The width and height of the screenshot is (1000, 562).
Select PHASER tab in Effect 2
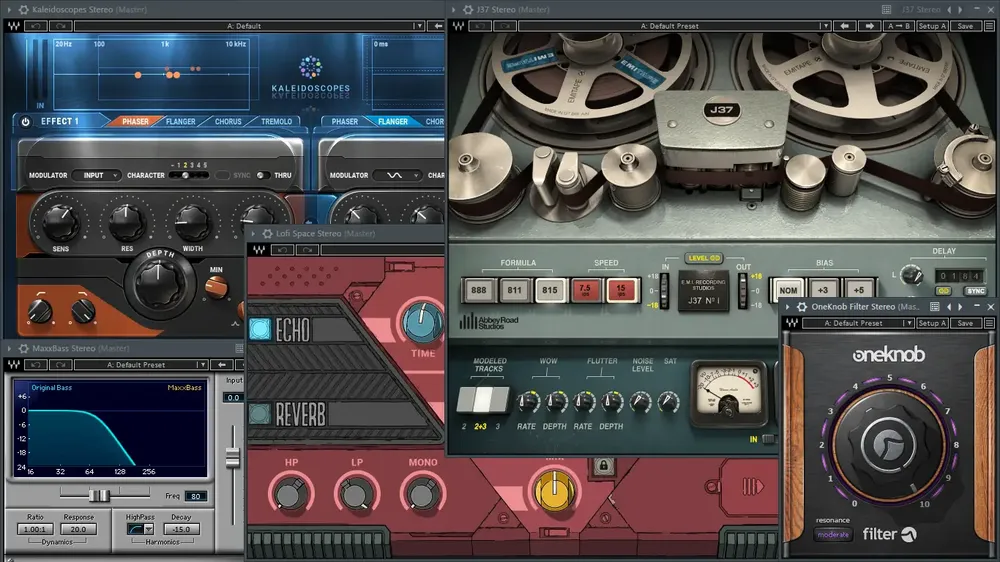[x=344, y=121]
